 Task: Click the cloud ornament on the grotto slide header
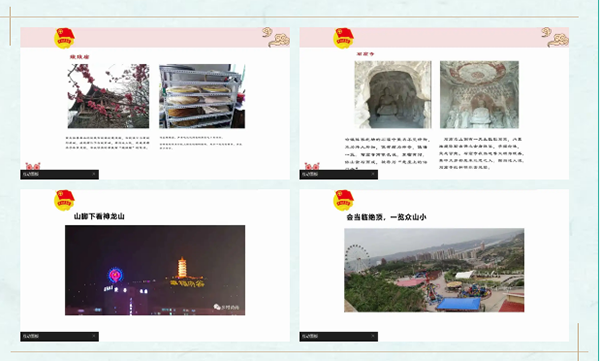tap(555, 37)
